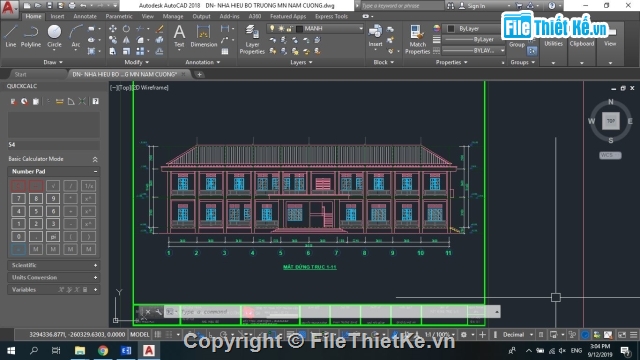Collapse the Number Pad section
Screen dimensions: 640x360
pyautogui.click(x=96, y=171)
